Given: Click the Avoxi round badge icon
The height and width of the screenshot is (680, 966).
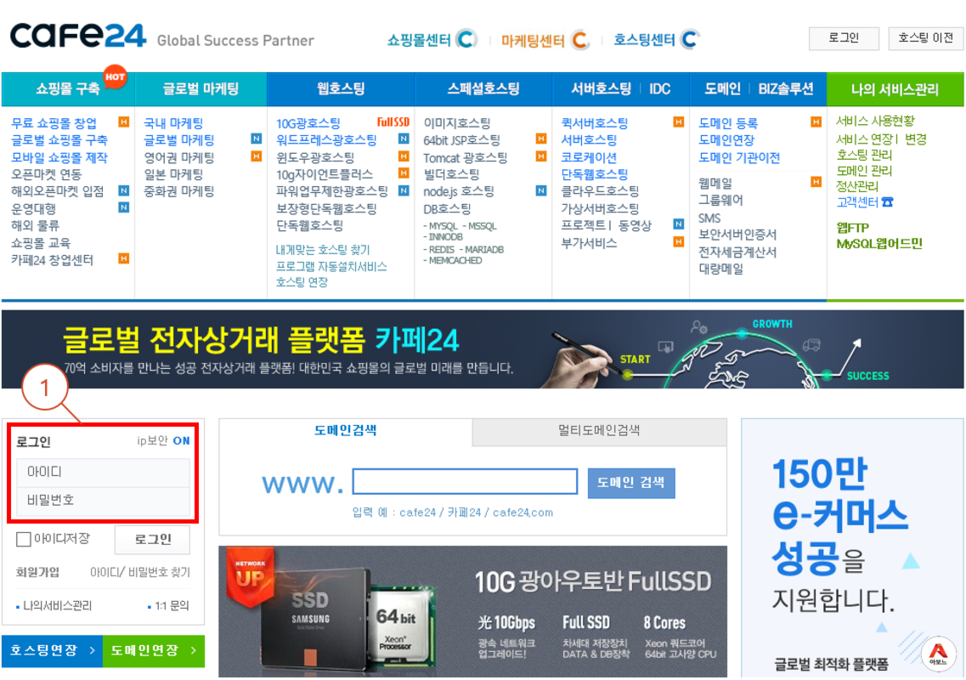Looking at the screenshot, I should pos(938,652).
